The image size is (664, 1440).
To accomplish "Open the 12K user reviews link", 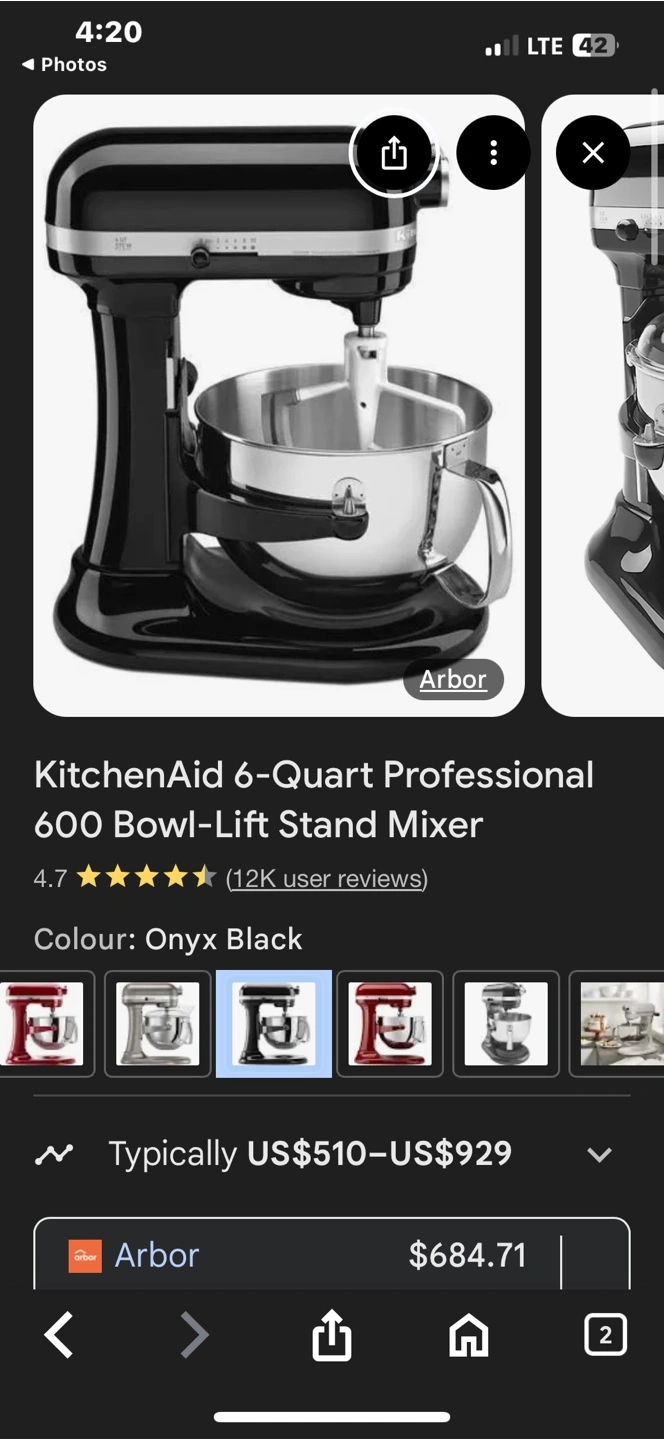I will (x=327, y=879).
